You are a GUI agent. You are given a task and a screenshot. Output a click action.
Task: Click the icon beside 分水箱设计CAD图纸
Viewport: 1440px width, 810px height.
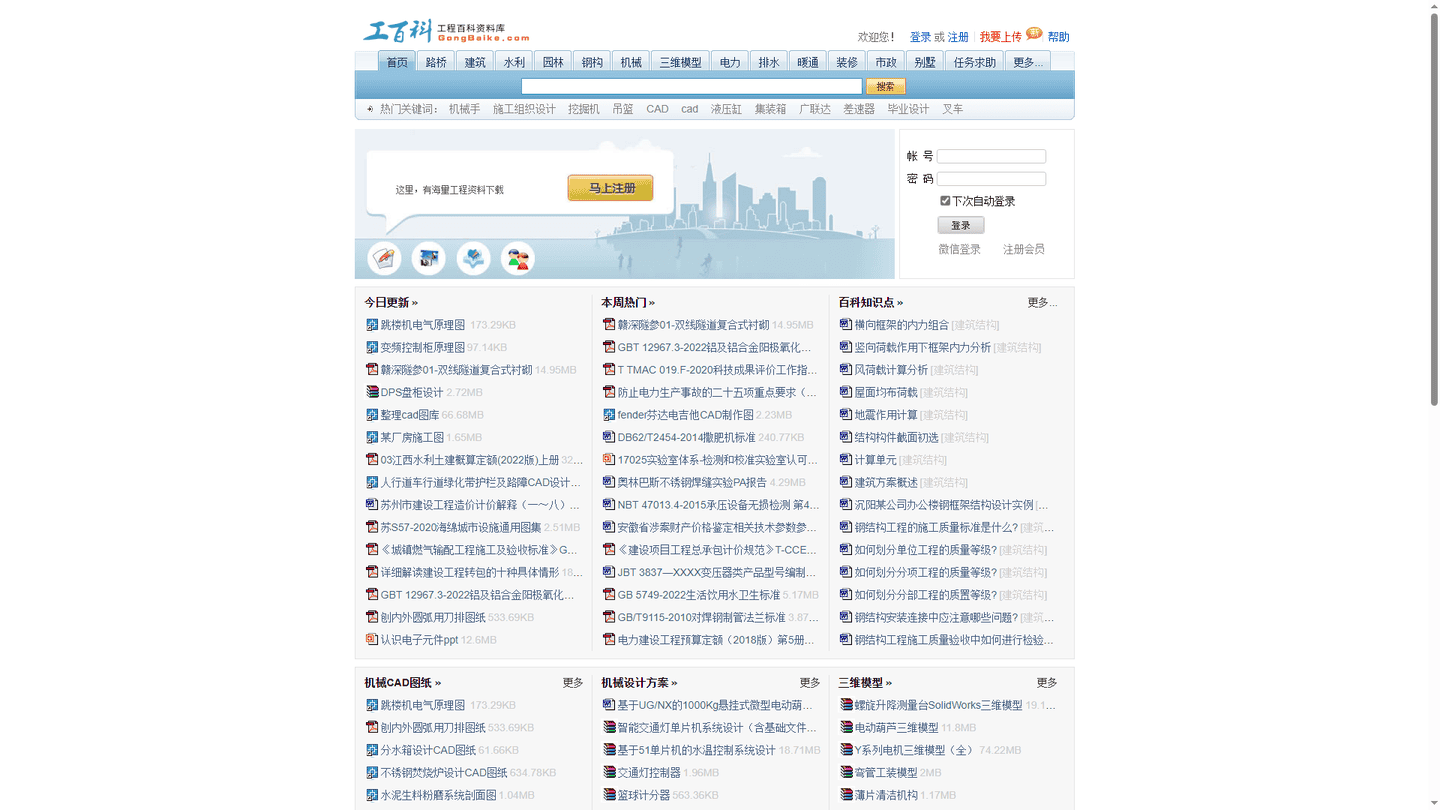coord(372,750)
